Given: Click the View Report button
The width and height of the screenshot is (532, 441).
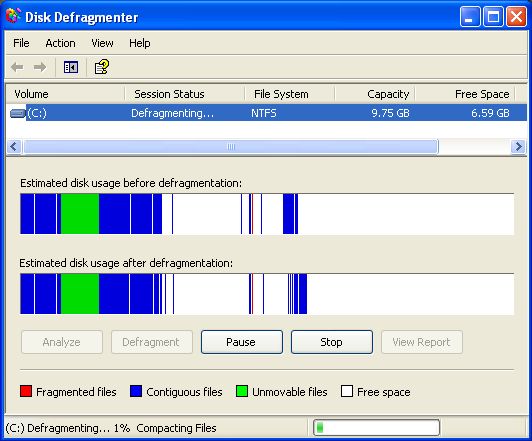Looking at the screenshot, I should coord(421,342).
